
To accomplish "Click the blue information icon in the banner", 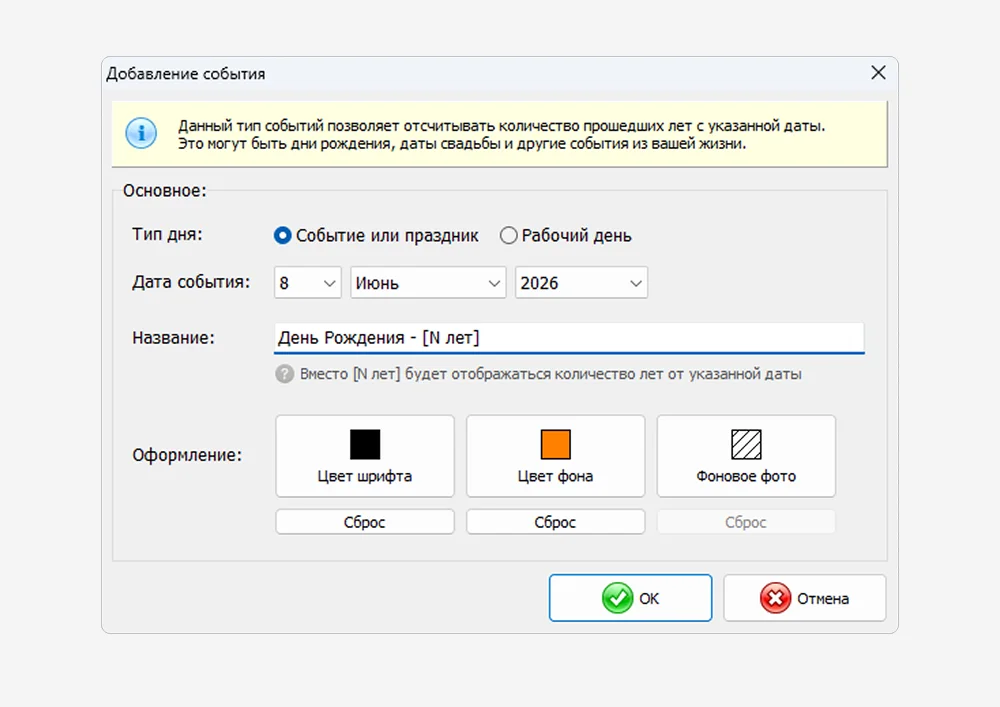I will pos(141,133).
